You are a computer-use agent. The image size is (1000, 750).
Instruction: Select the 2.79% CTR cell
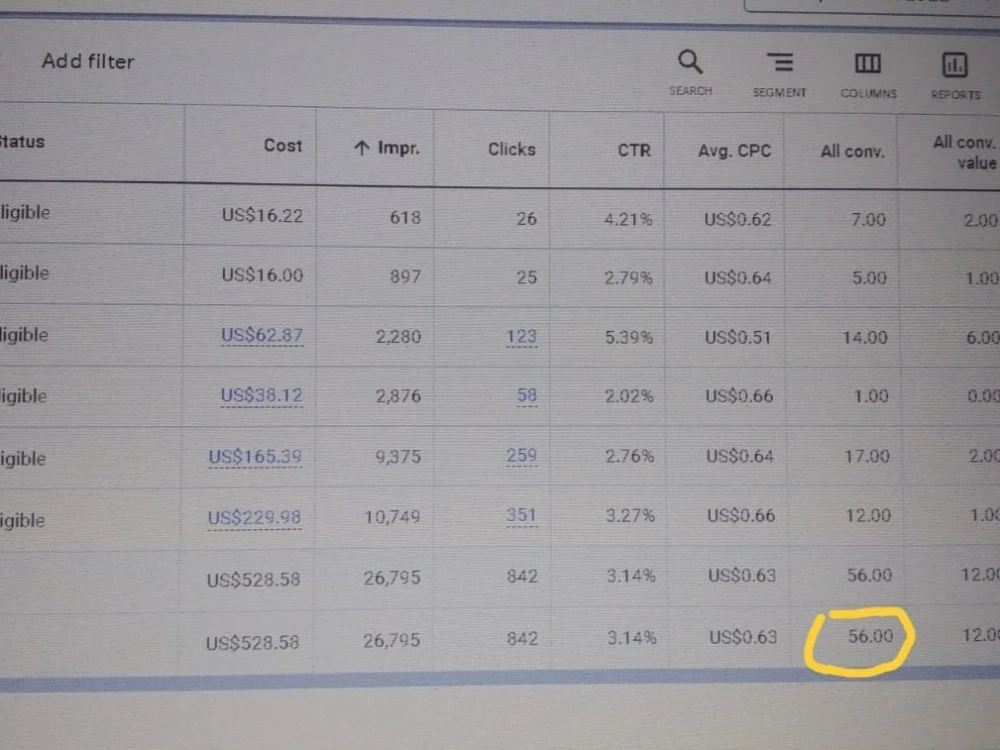628,278
